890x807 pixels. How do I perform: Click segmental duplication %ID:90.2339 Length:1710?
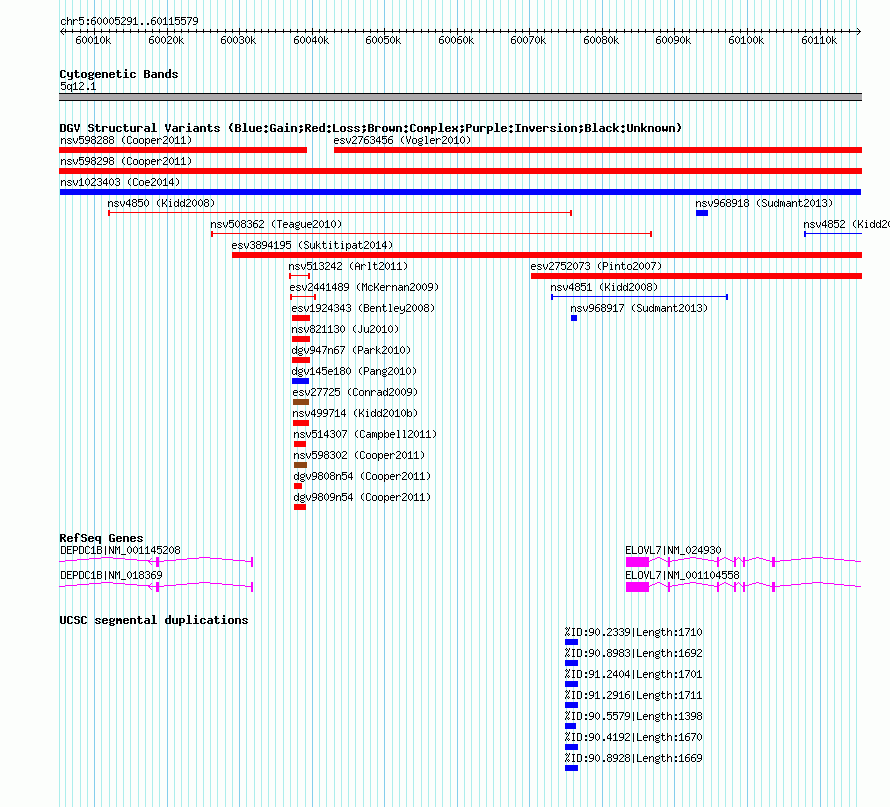point(572,642)
